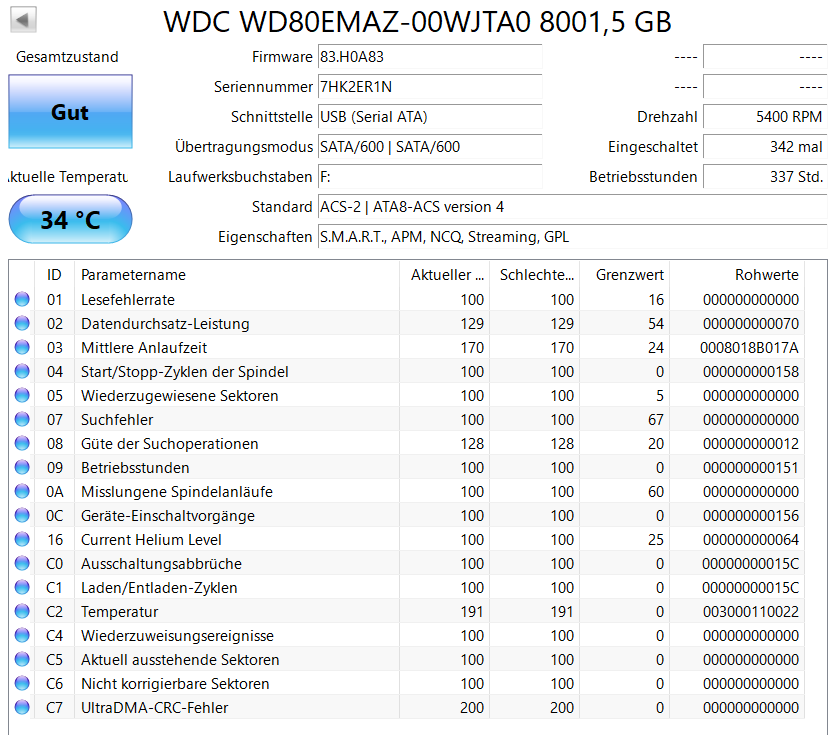
Task: Click status orb for Datendurchsatz-Leistung row
Action: (22, 323)
